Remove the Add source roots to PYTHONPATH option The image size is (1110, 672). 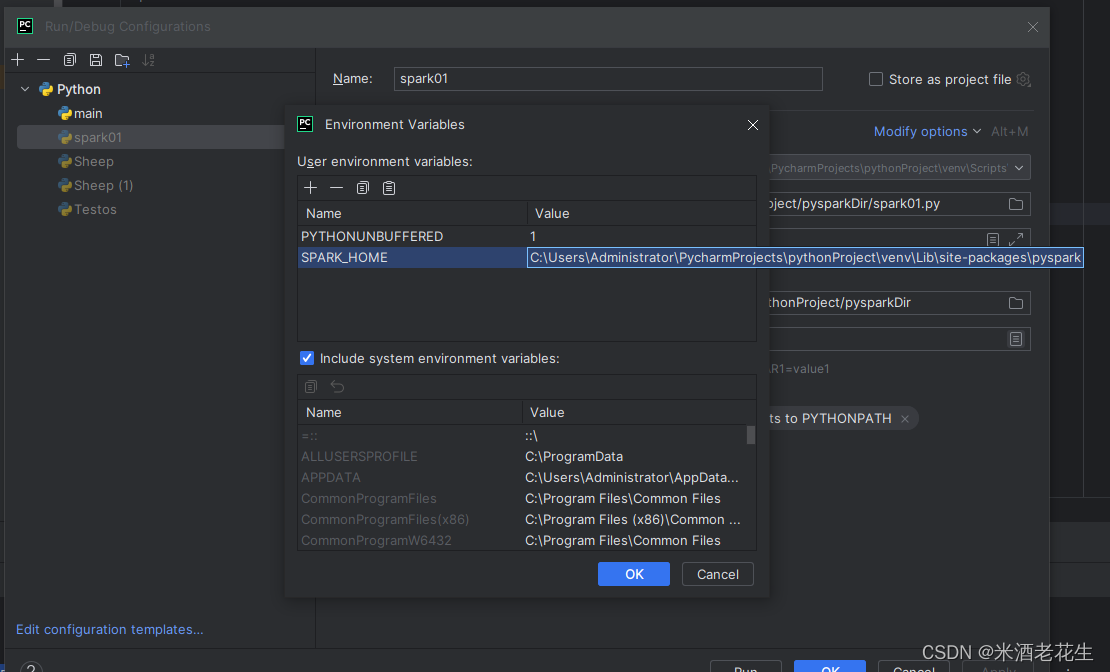pos(905,418)
